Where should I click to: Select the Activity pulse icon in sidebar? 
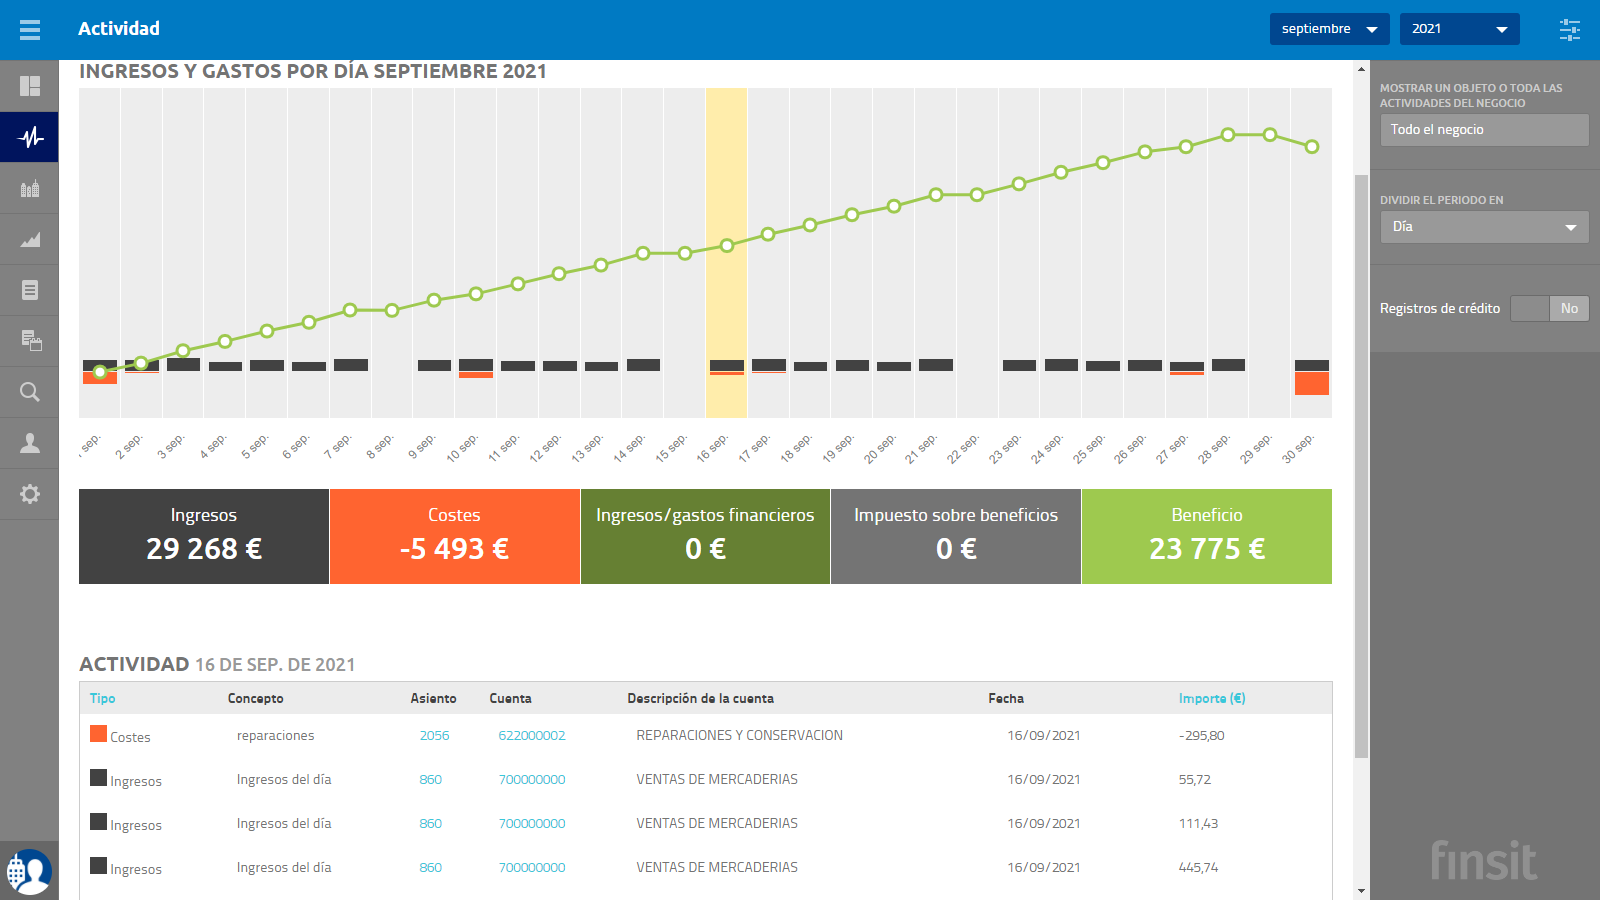(x=30, y=137)
